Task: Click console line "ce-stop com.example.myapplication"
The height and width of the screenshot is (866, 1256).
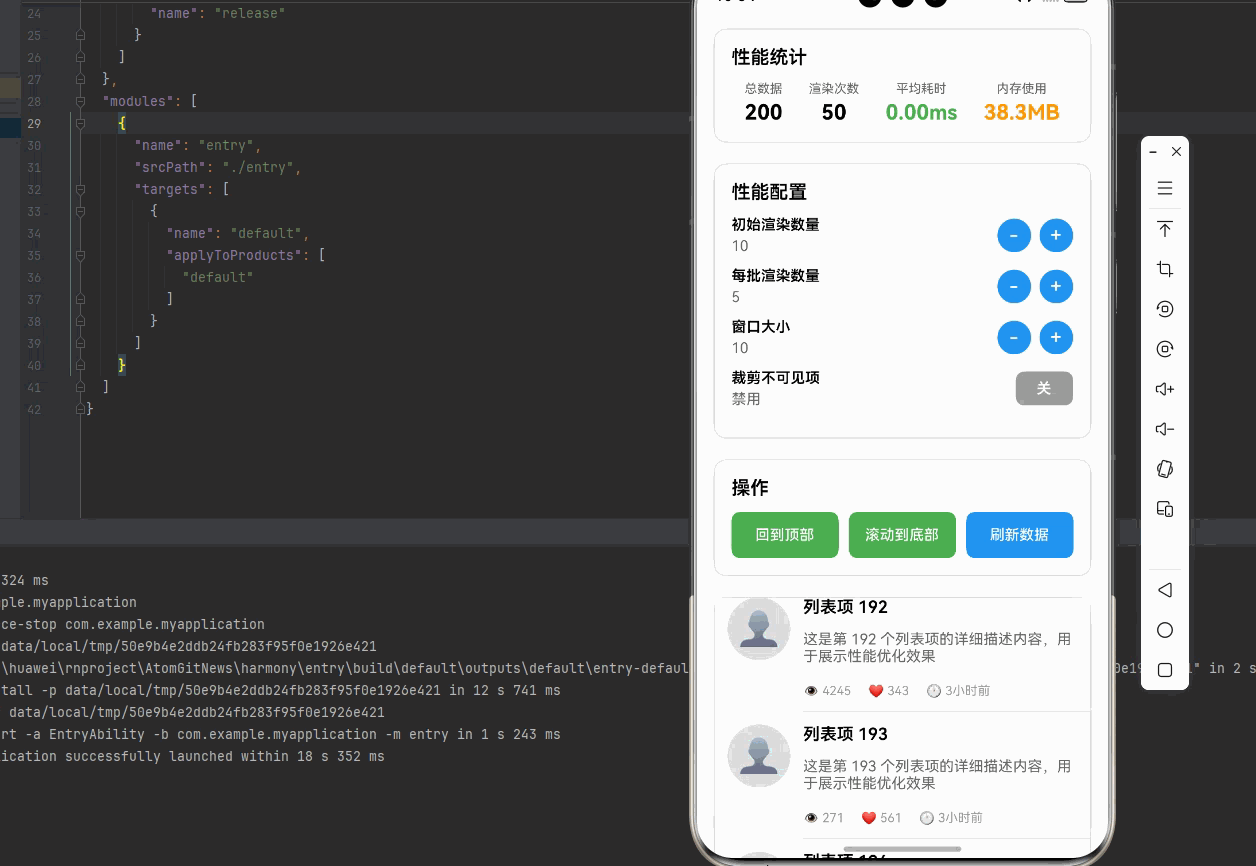Action: (x=132, y=624)
